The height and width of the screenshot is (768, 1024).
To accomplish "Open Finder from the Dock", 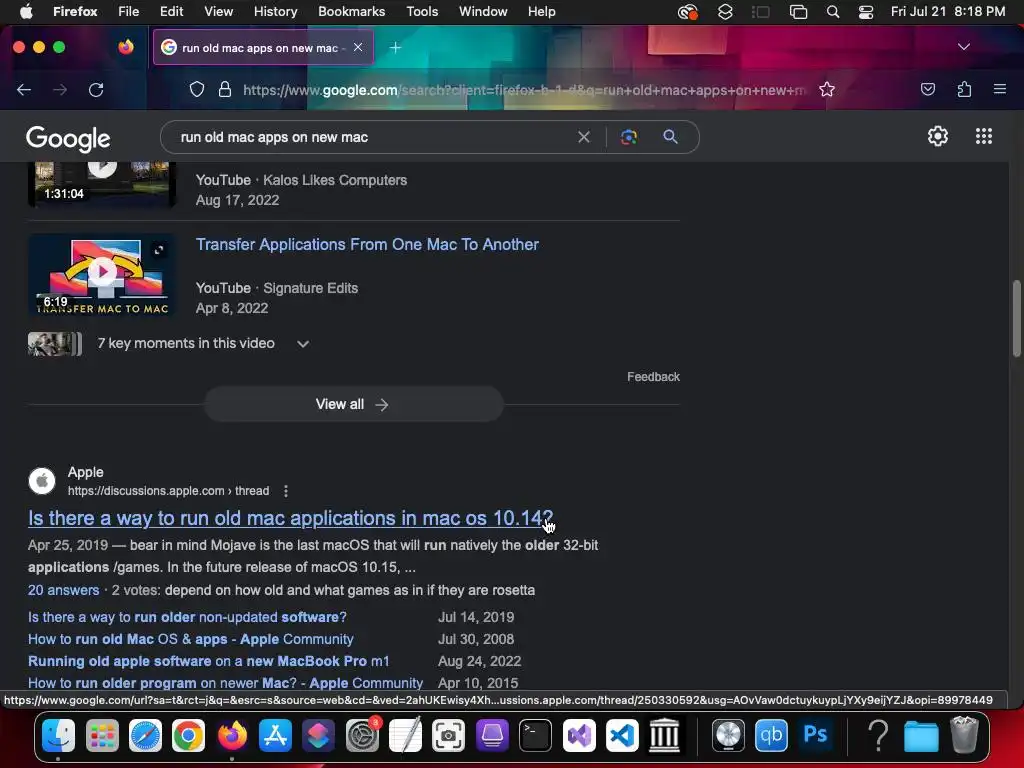I will point(59,735).
